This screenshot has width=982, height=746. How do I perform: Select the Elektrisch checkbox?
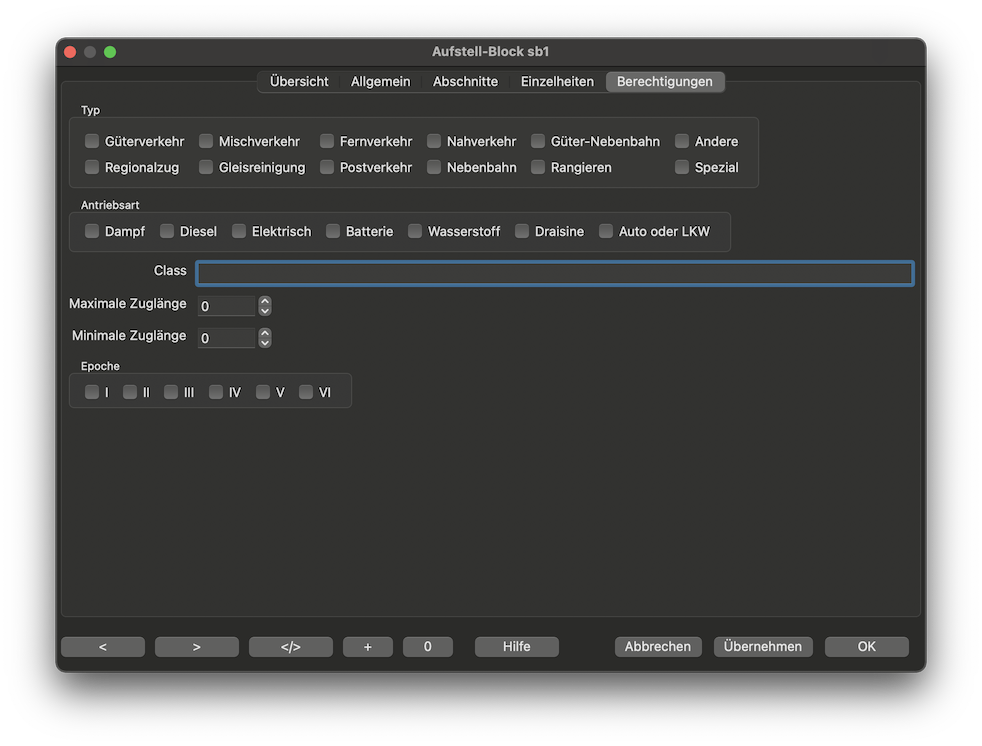(x=240, y=232)
